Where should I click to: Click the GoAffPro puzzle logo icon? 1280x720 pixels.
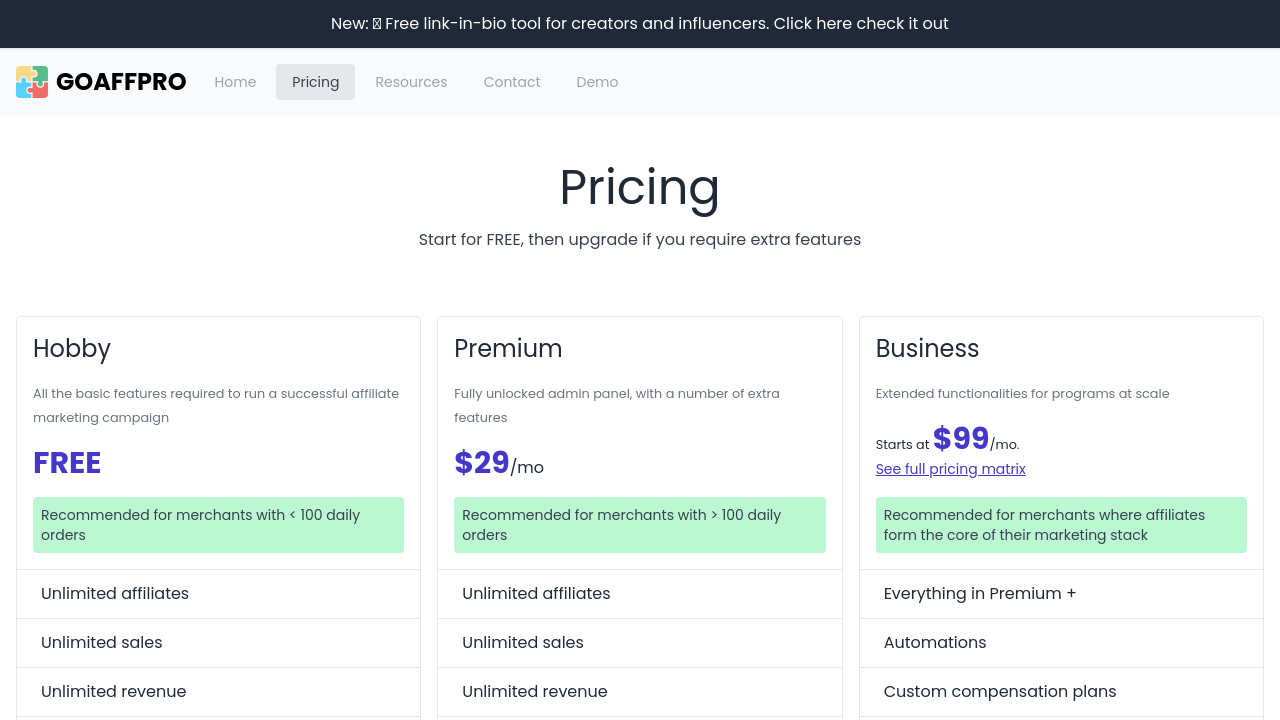pos(32,82)
